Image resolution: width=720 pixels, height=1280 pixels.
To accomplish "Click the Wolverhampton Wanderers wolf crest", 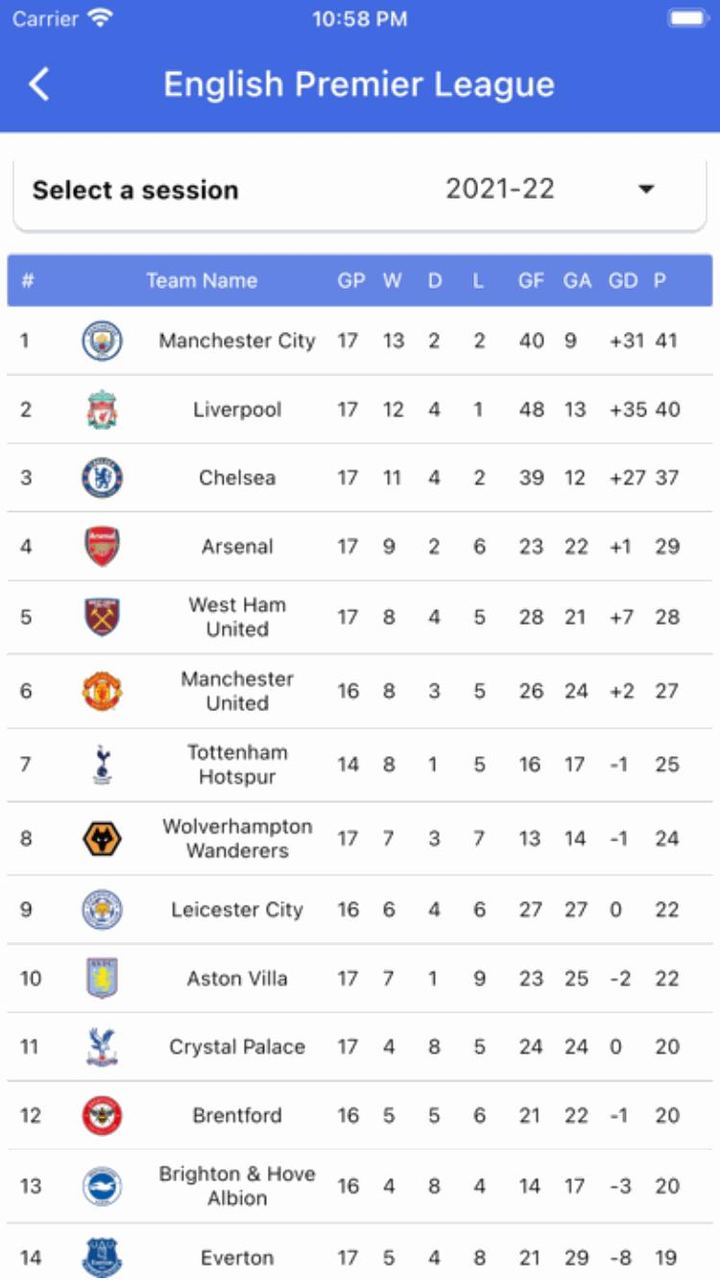I will click(x=102, y=839).
